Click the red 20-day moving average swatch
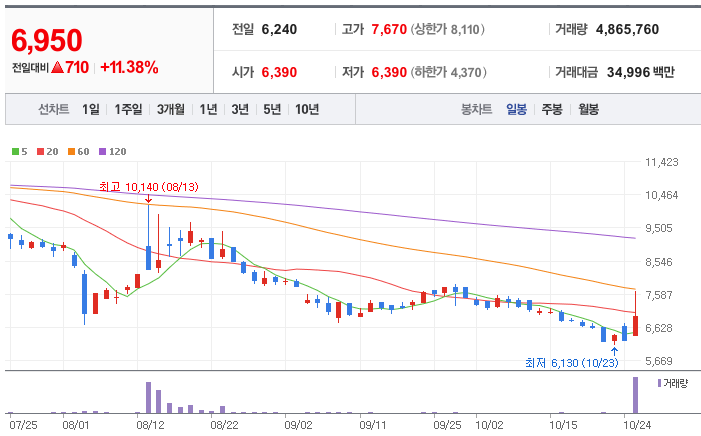This screenshot has height=436, width=701. [40, 152]
